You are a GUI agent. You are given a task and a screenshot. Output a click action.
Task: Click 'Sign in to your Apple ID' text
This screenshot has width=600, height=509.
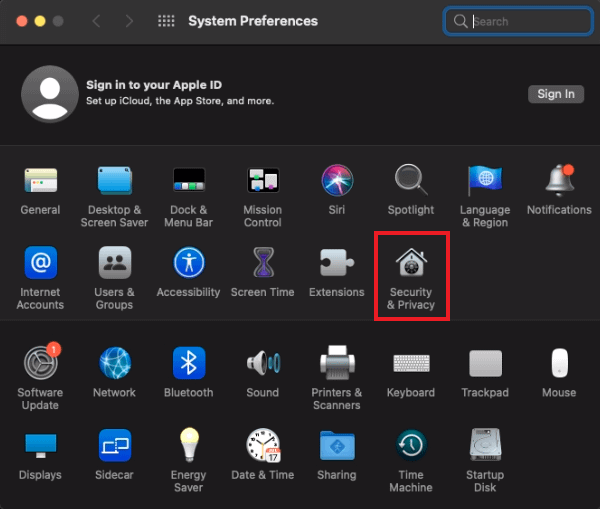154,85
